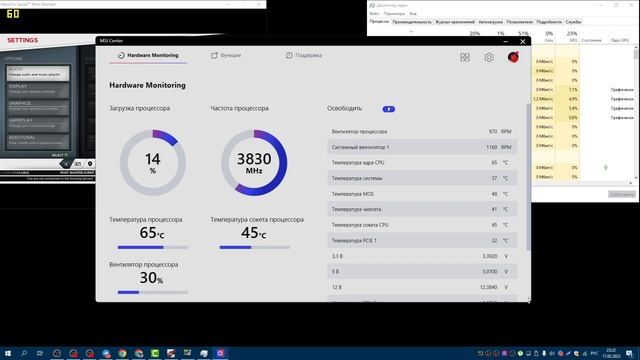Select the Температура MOS row
The image size is (640, 360).
[x=422, y=194]
